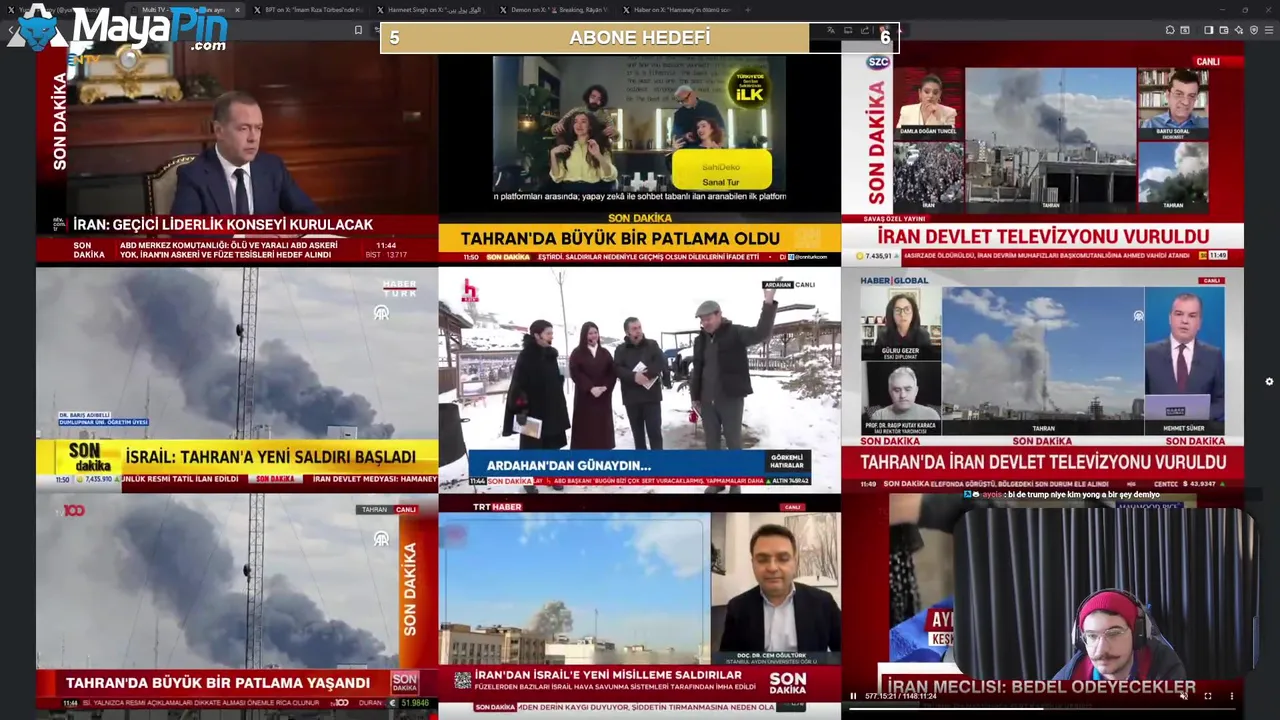The height and width of the screenshot is (720, 1280).
Task: Restore down the browser window
Action: point(1245,10)
